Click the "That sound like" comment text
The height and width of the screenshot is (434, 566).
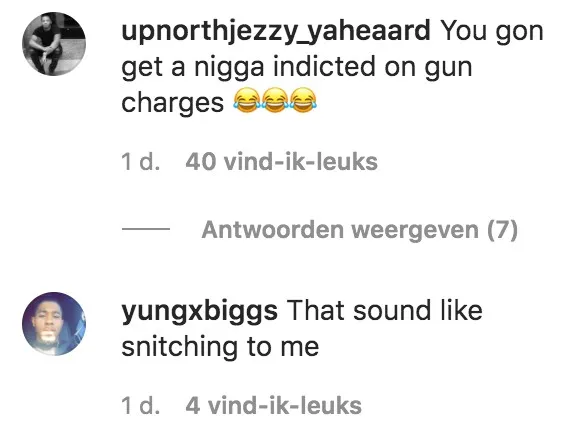(385, 311)
